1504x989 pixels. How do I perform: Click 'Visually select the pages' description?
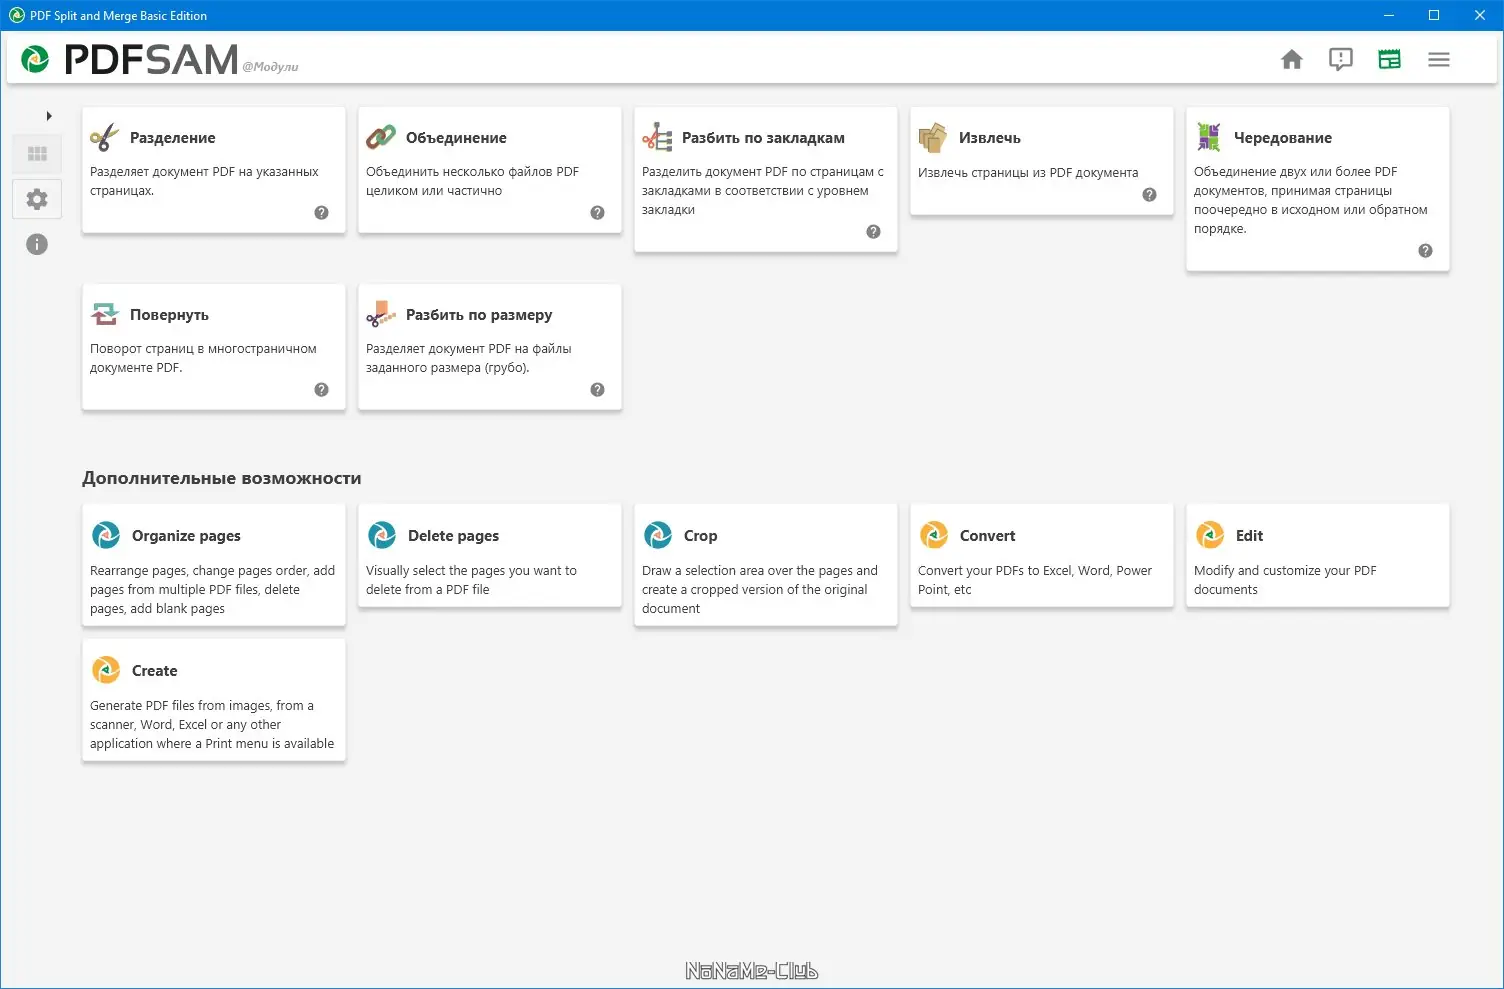pos(471,580)
